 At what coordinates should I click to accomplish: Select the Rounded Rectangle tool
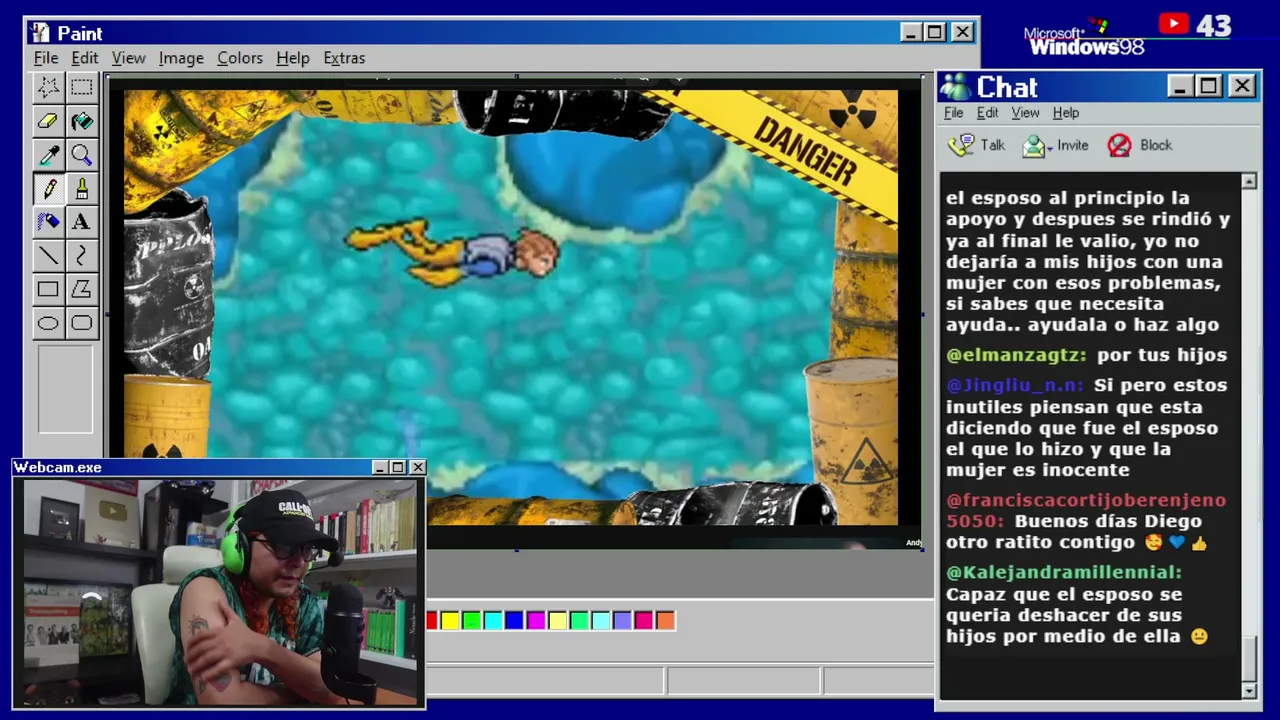(x=82, y=323)
